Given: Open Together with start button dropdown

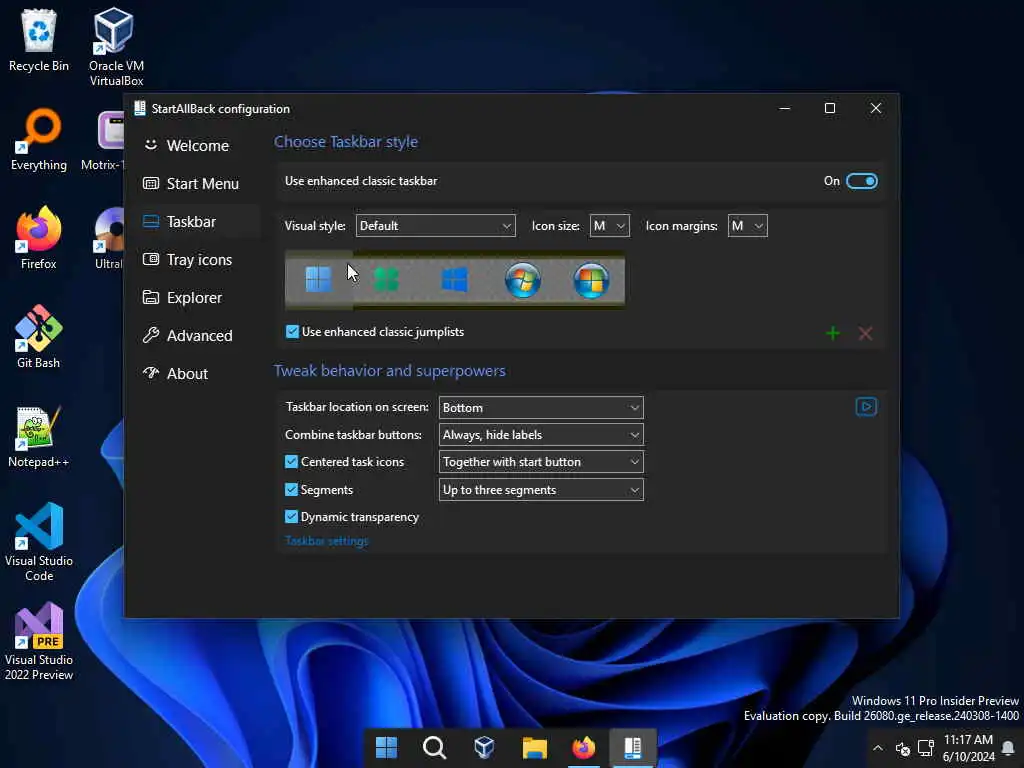Looking at the screenshot, I should [541, 462].
